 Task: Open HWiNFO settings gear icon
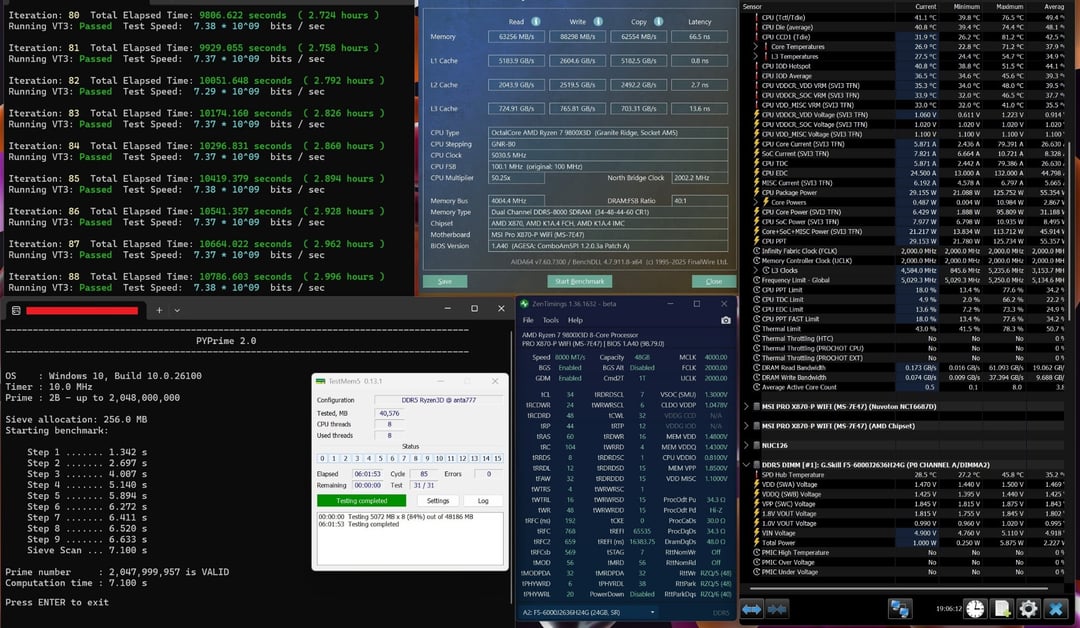click(x=1028, y=609)
